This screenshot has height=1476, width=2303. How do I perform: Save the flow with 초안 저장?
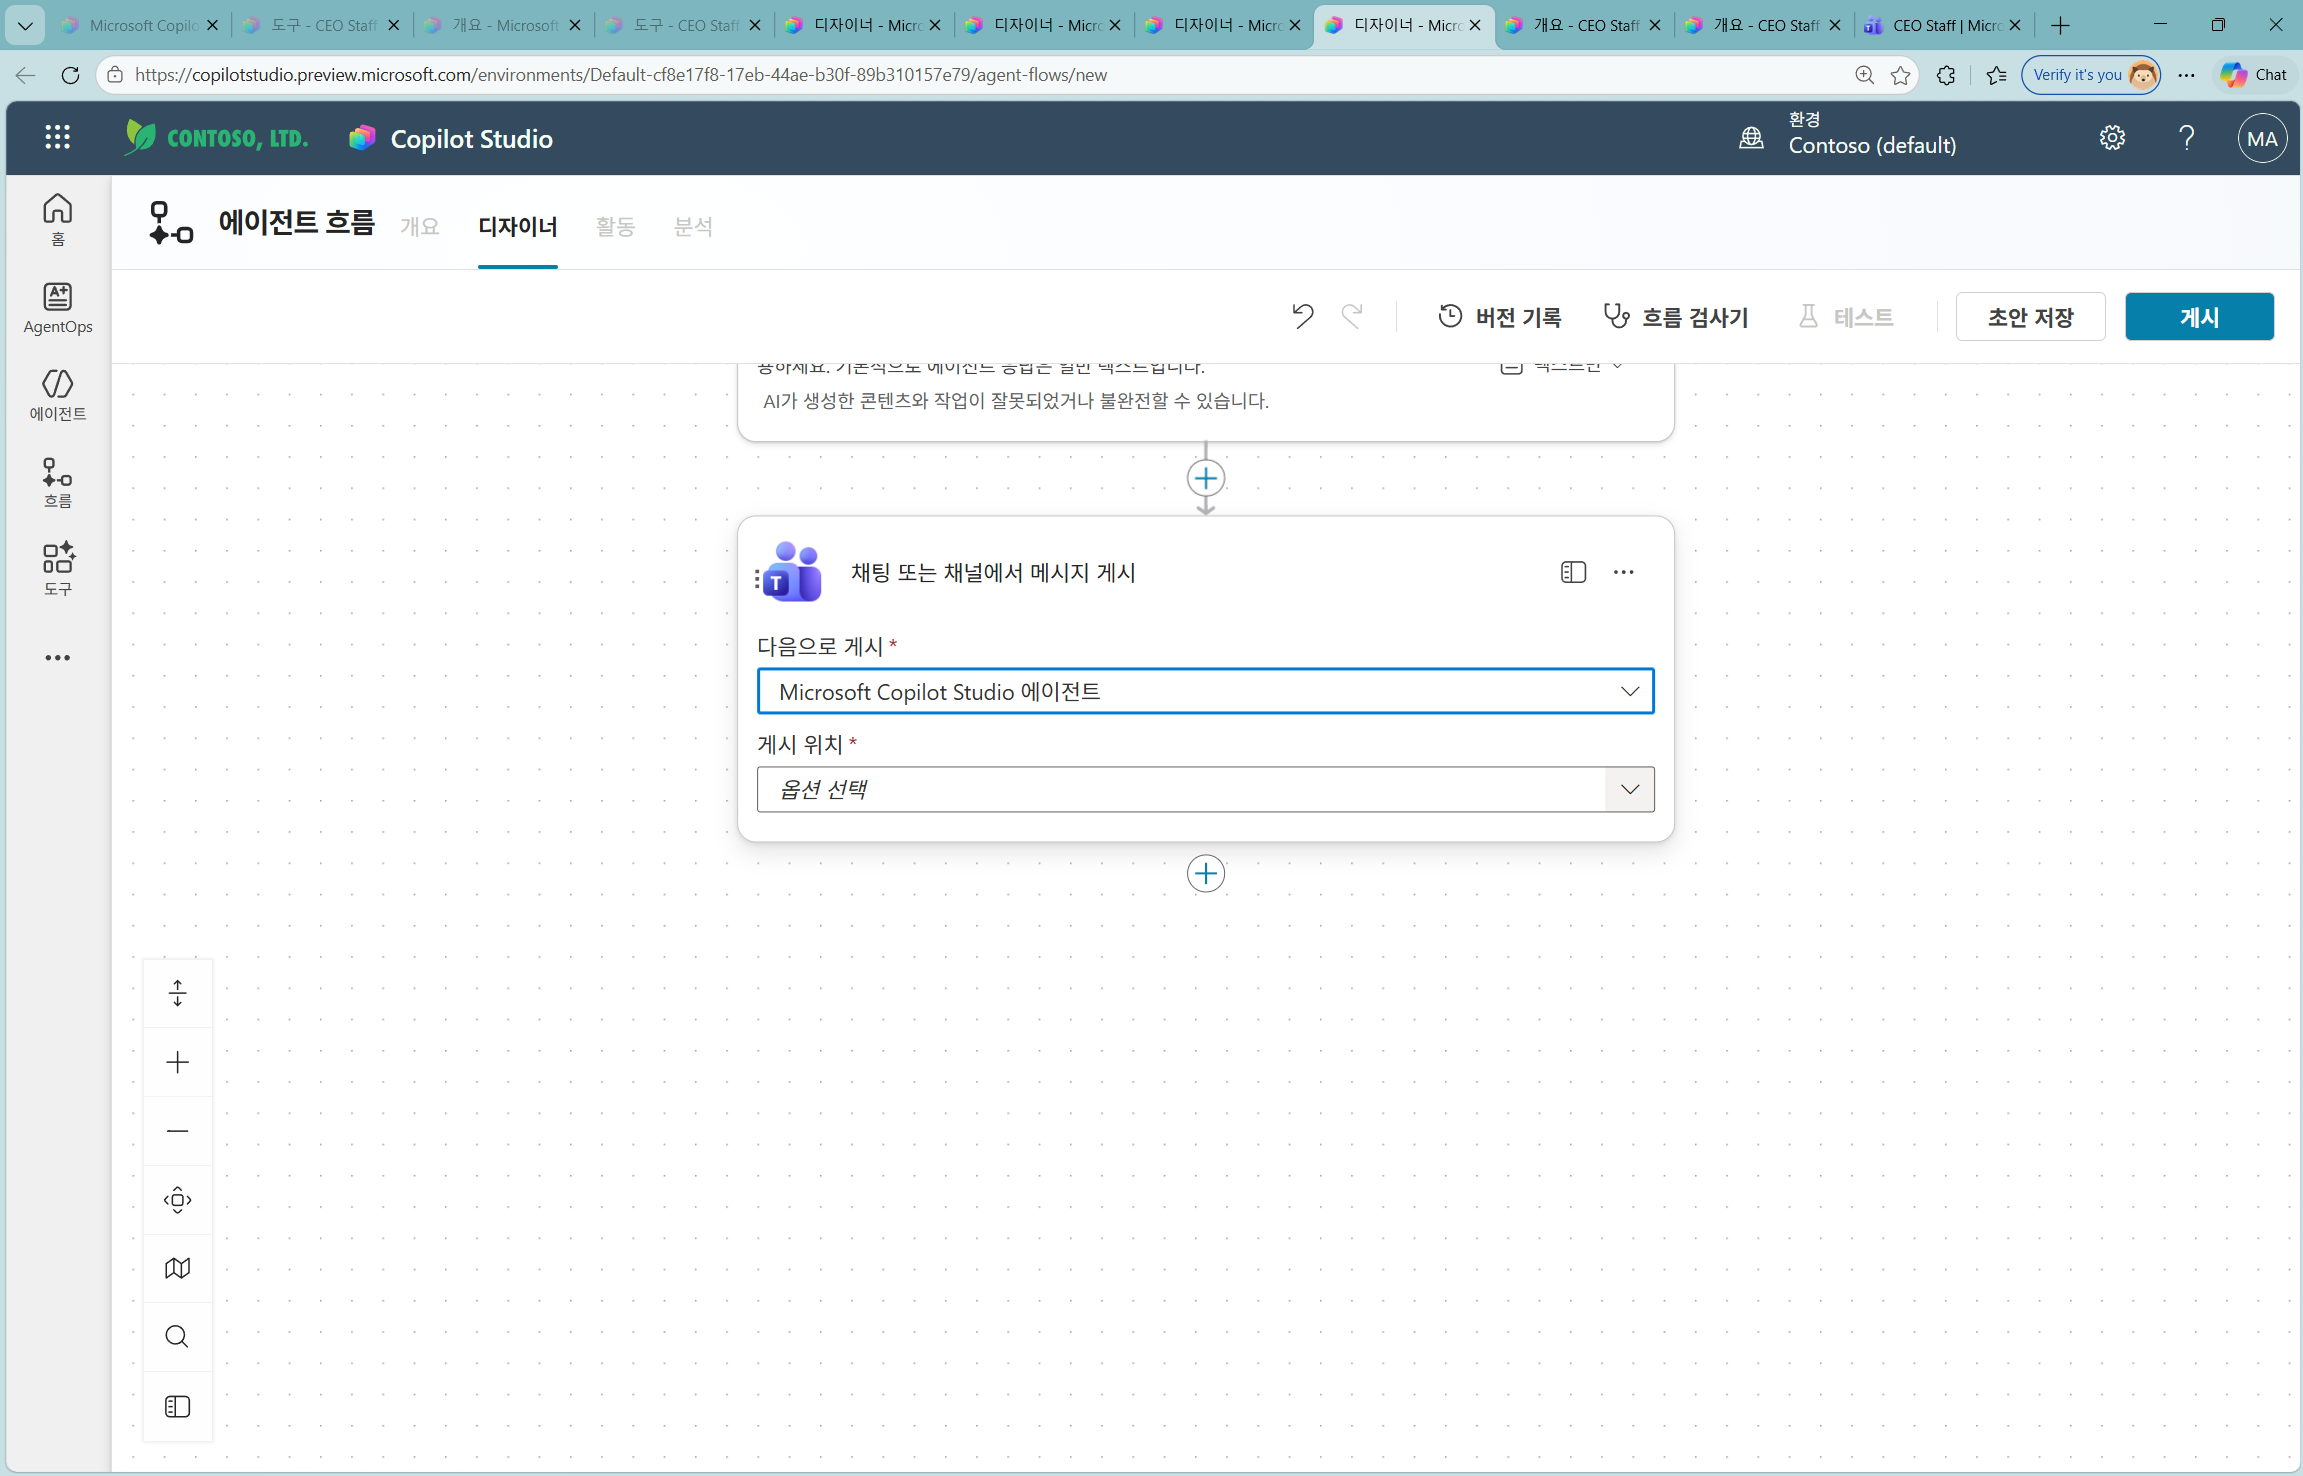pyautogui.click(x=2030, y=317)
